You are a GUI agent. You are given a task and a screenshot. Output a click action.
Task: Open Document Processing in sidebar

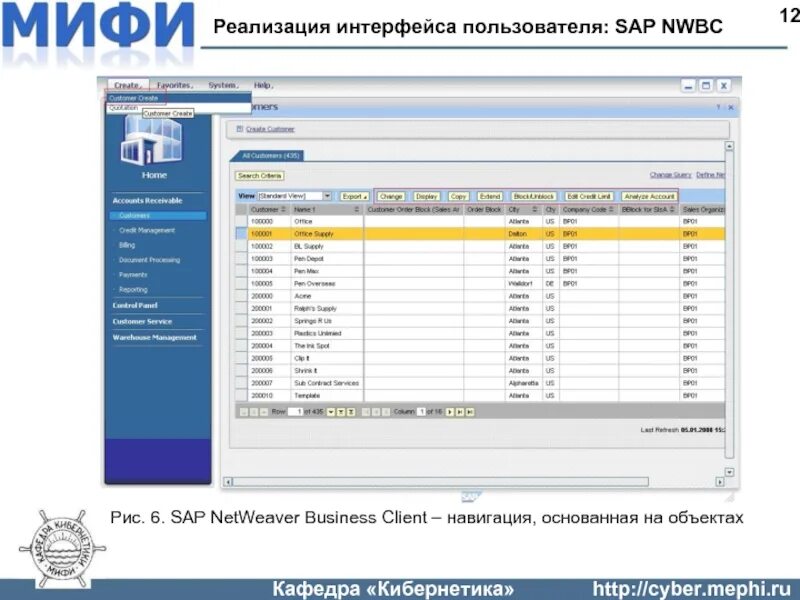(149, 260)
